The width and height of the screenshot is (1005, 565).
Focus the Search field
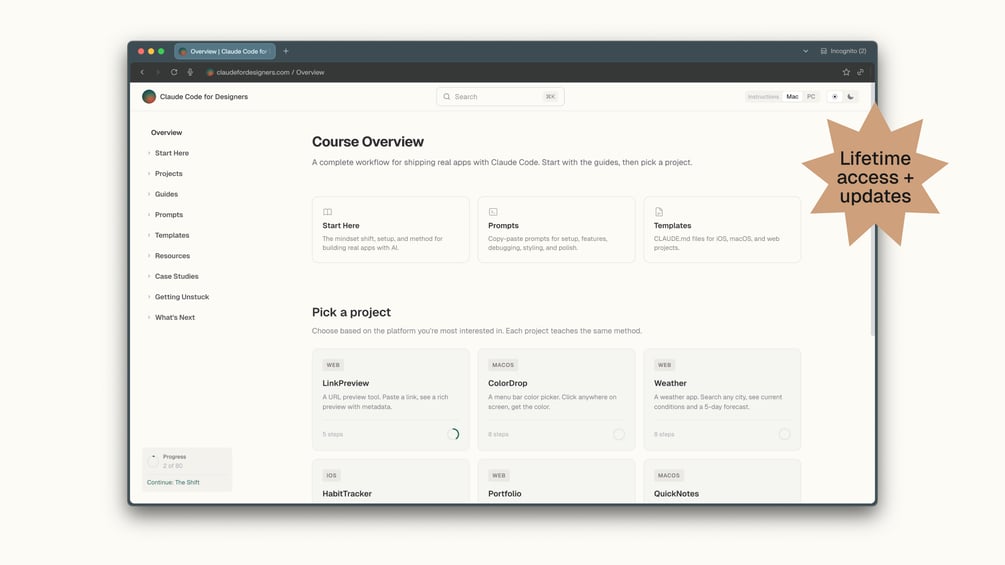500,97
